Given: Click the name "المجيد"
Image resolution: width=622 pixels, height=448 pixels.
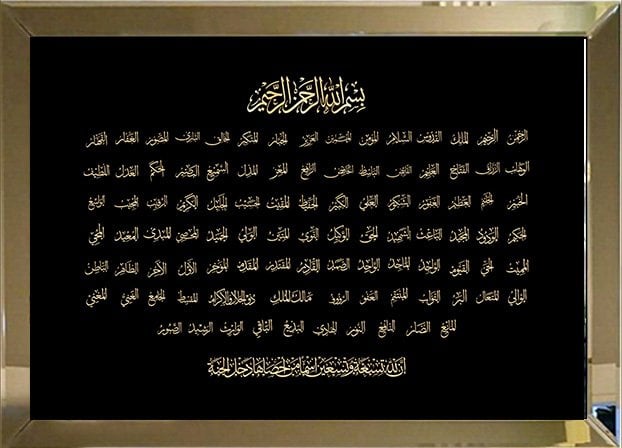Looking at the screenshot, I should [459, 236].
